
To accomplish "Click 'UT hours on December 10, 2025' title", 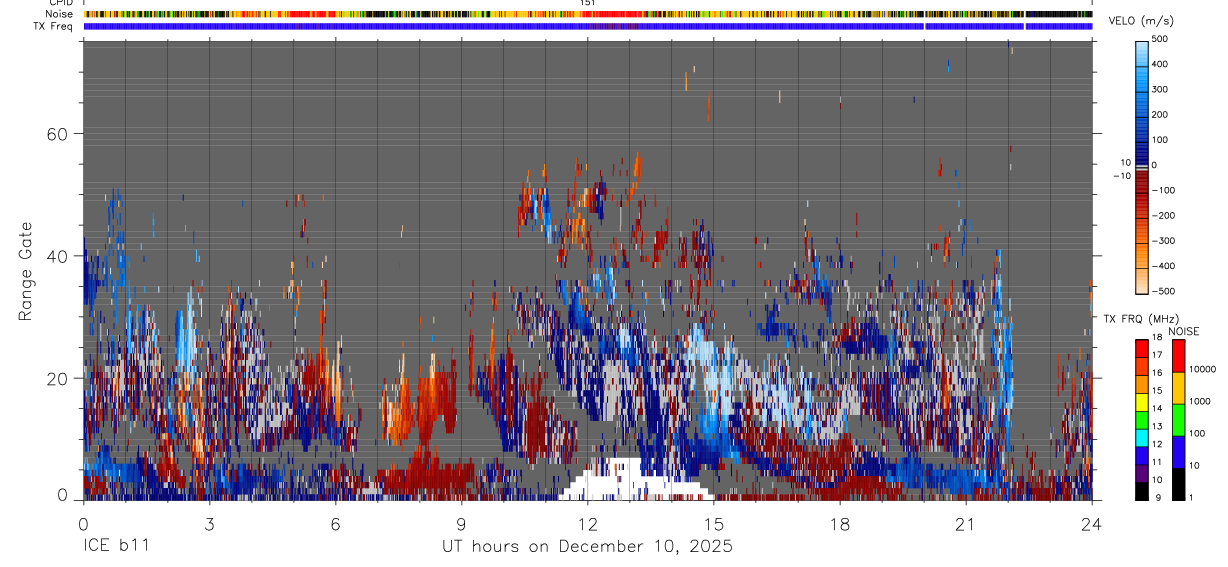I will tap(588, 547).
